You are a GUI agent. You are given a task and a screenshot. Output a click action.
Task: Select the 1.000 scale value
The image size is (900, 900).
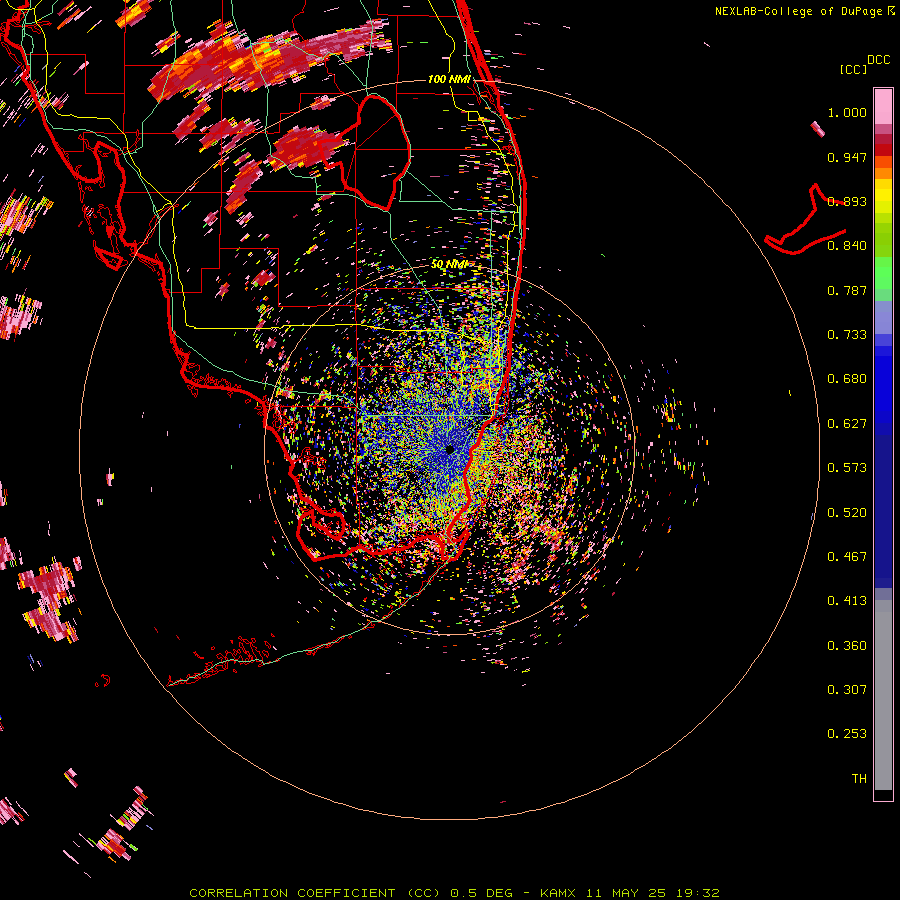point(847,112)
